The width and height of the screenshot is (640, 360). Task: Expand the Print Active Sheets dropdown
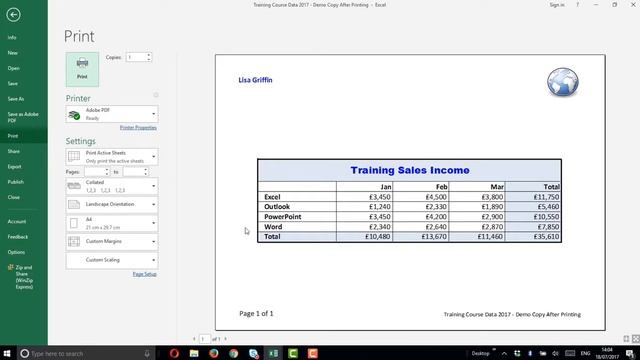click(112, 157)
